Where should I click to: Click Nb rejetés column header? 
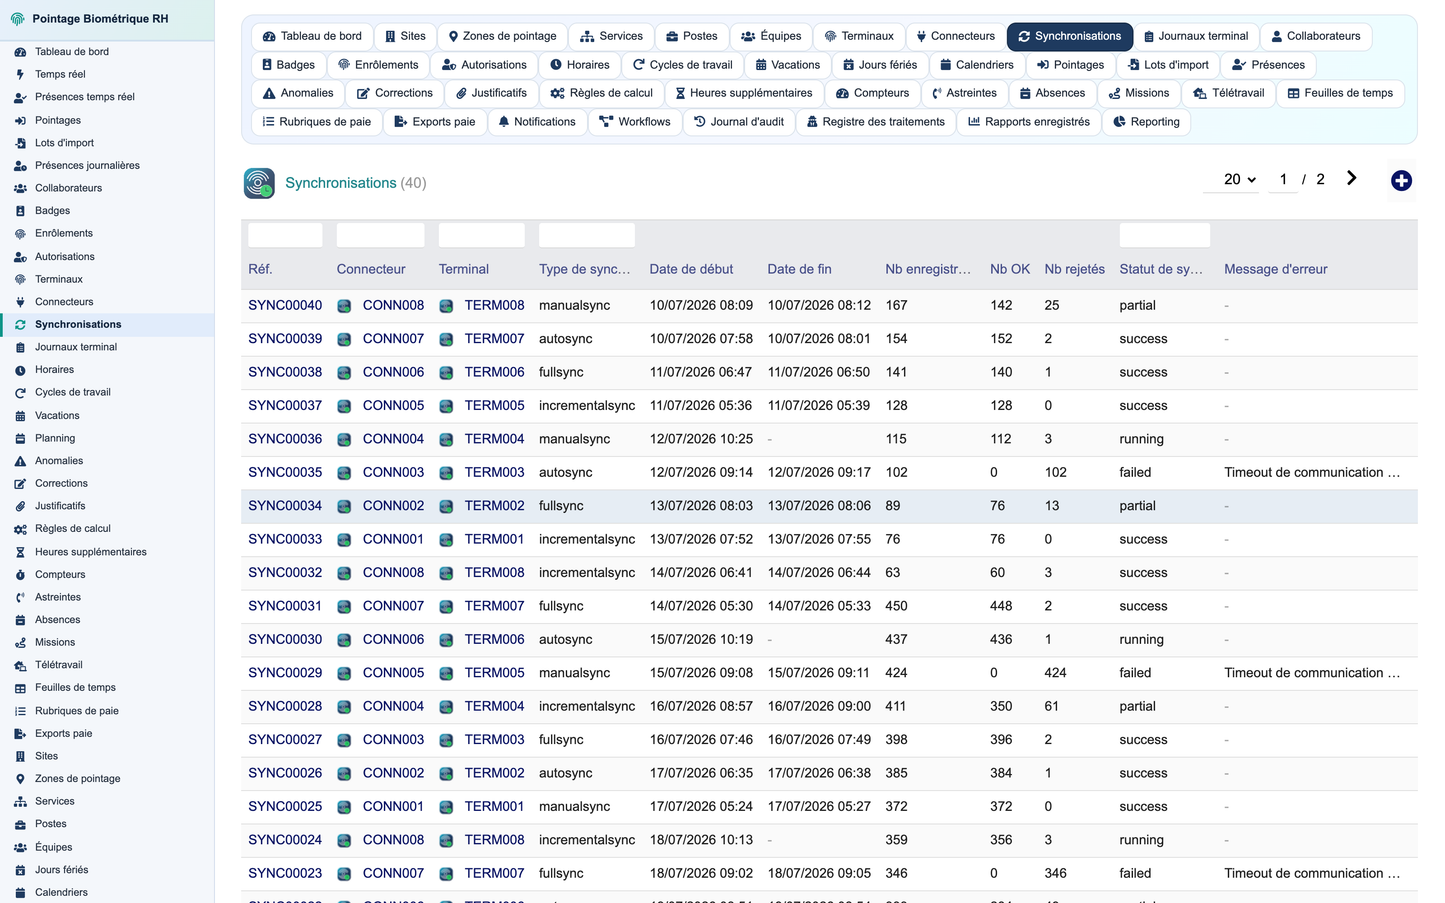(1074, 269)
